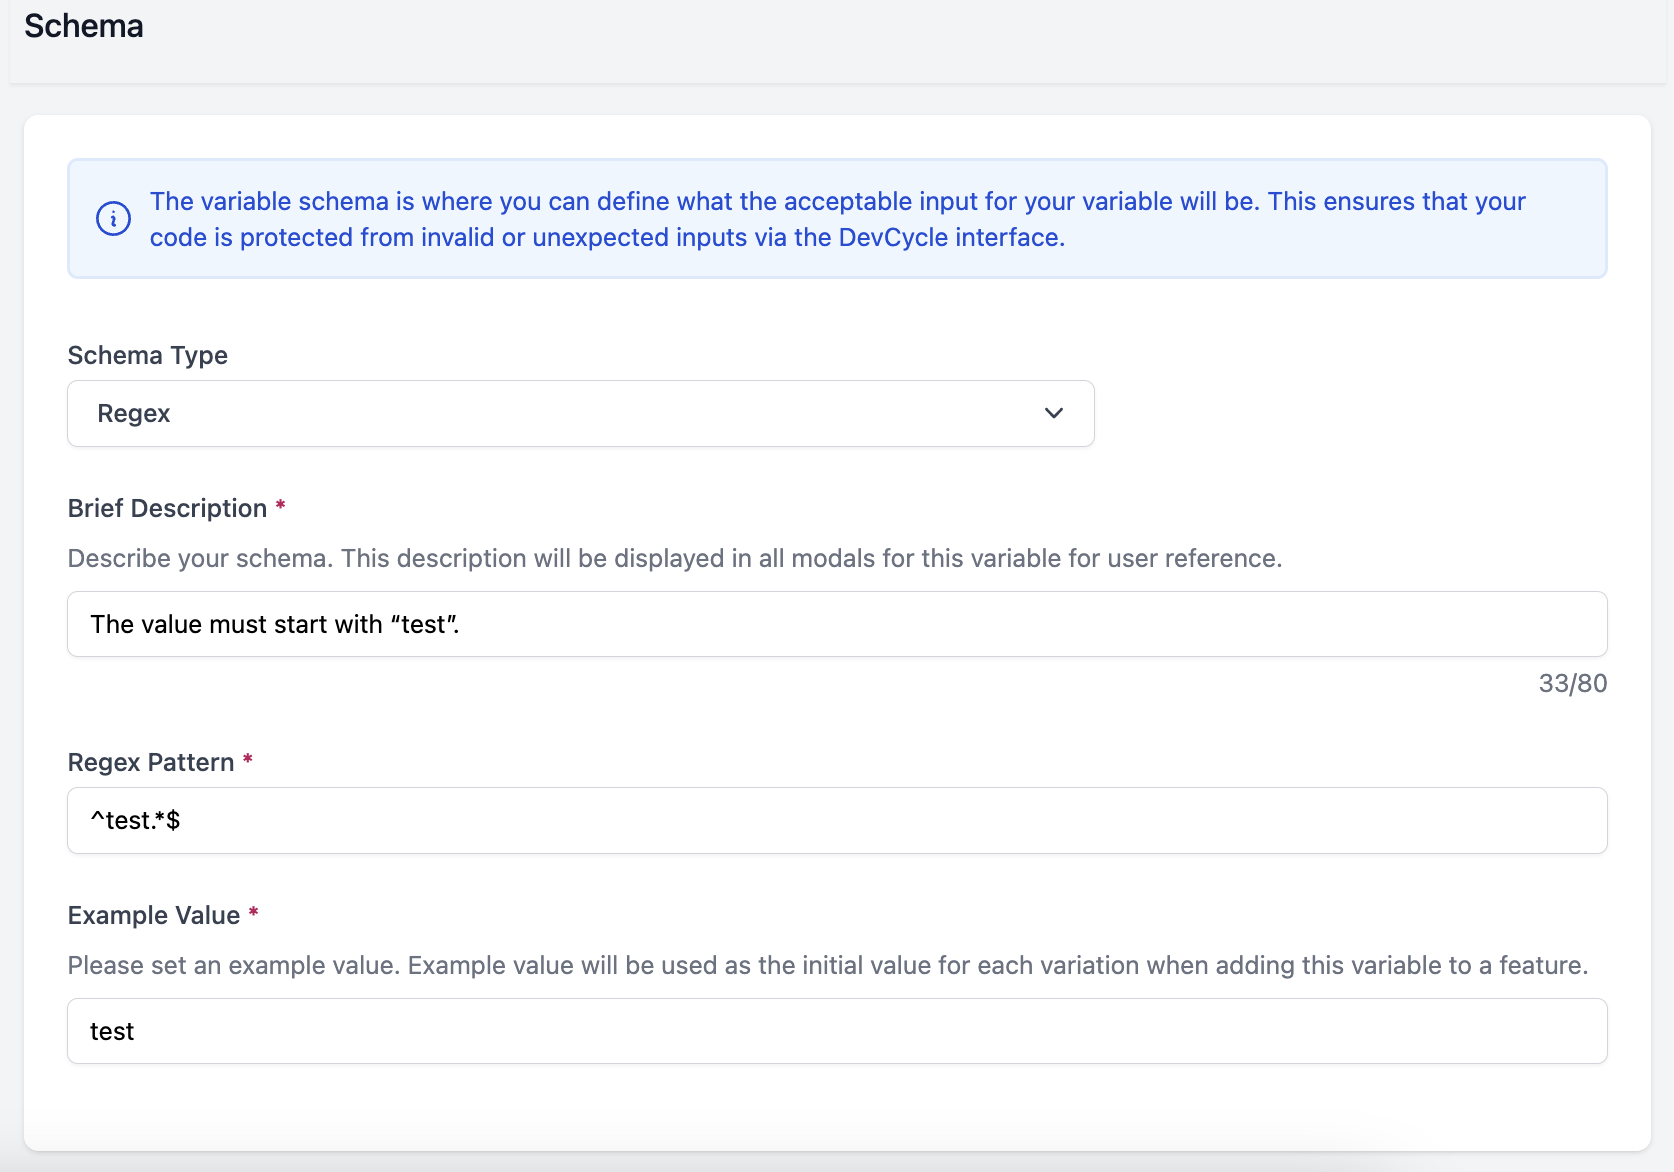
Task: Click the info icon in the blue banner
Action: tap(113, 218)
